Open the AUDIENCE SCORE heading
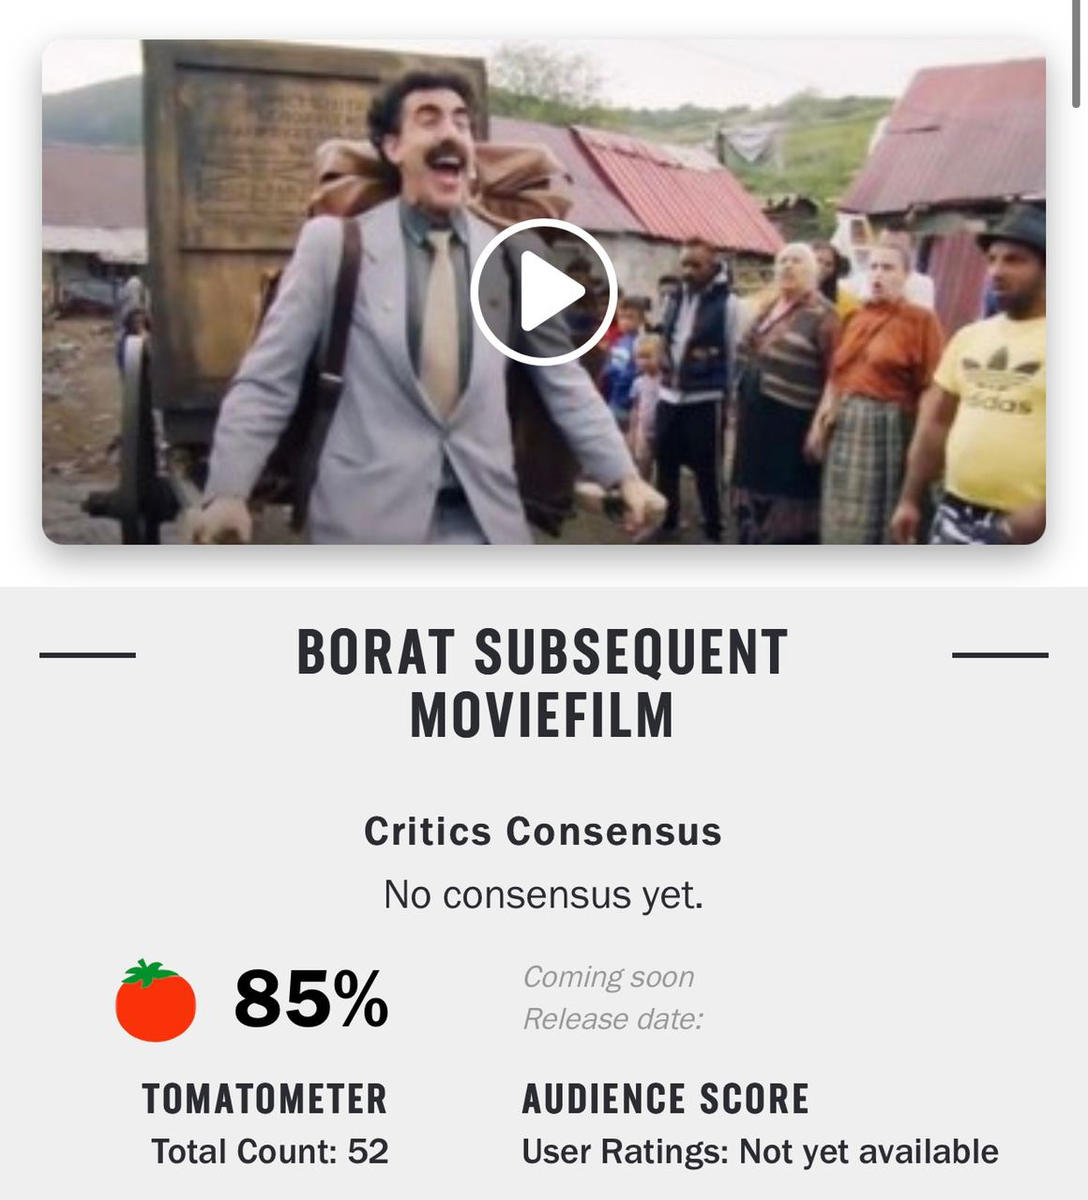The height and width of the screenshot is (1200, 1088). [666, 1099]
